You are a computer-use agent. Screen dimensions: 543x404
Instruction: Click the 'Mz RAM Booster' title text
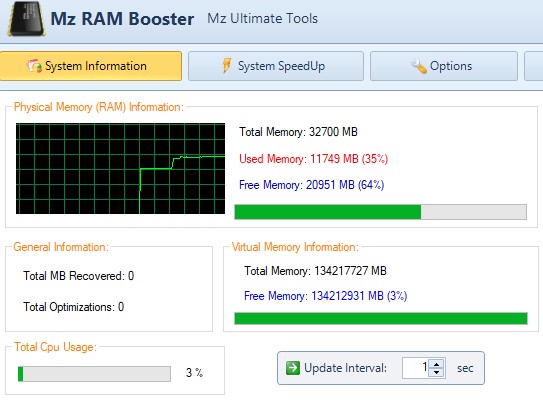[x=122, y=19]
